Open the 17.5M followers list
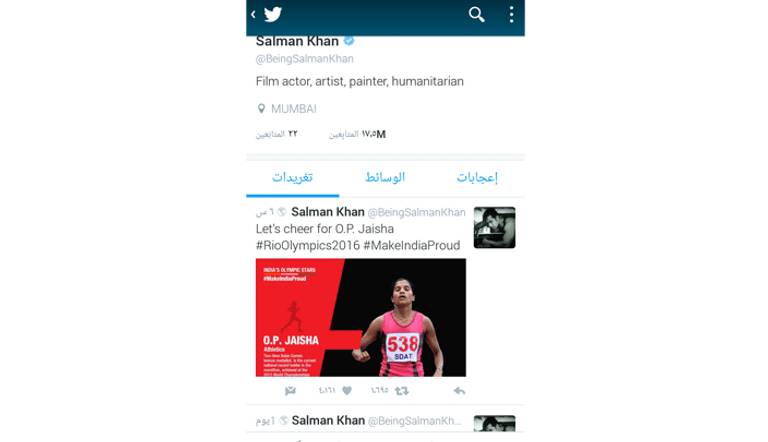Image resolution: width=768 pixels, height=442 pixels. click(357, 134)
